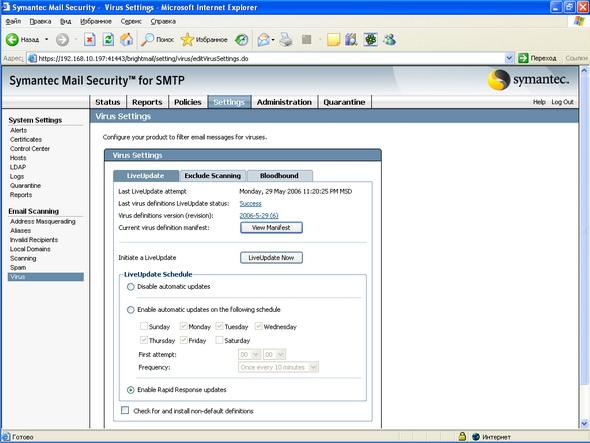Check 'Check for and install non-default definitions'
590x443 pixels.
click(125, 410)
